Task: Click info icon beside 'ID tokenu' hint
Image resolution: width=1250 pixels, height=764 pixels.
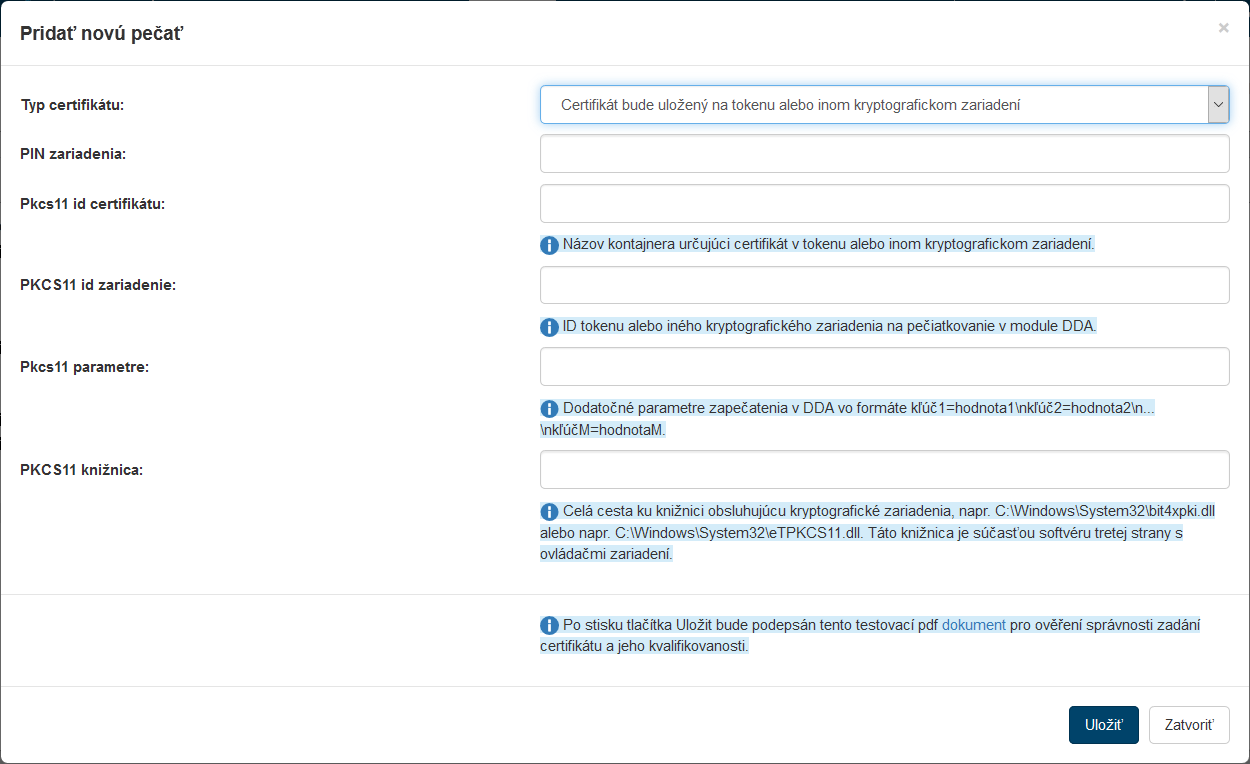Action: click(x=549, y=327)
